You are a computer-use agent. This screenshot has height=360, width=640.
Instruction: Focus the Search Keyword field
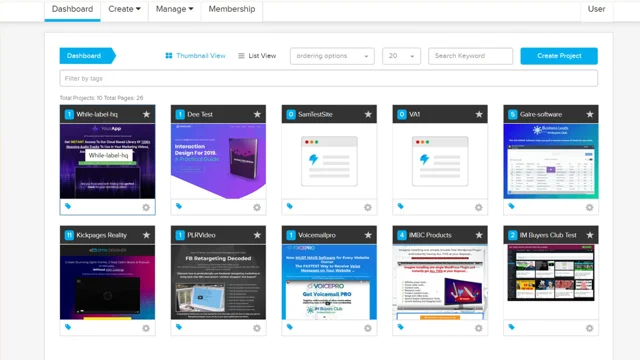tap(470, 56)
